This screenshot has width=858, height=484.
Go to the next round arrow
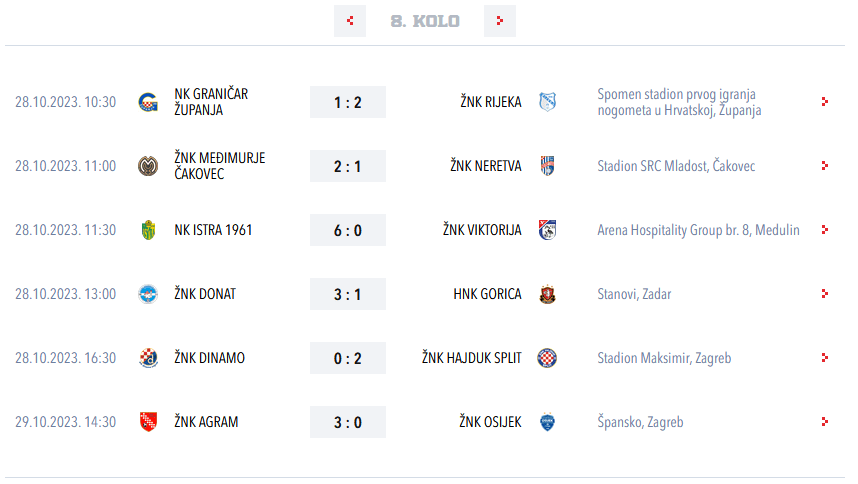(499, 21)
